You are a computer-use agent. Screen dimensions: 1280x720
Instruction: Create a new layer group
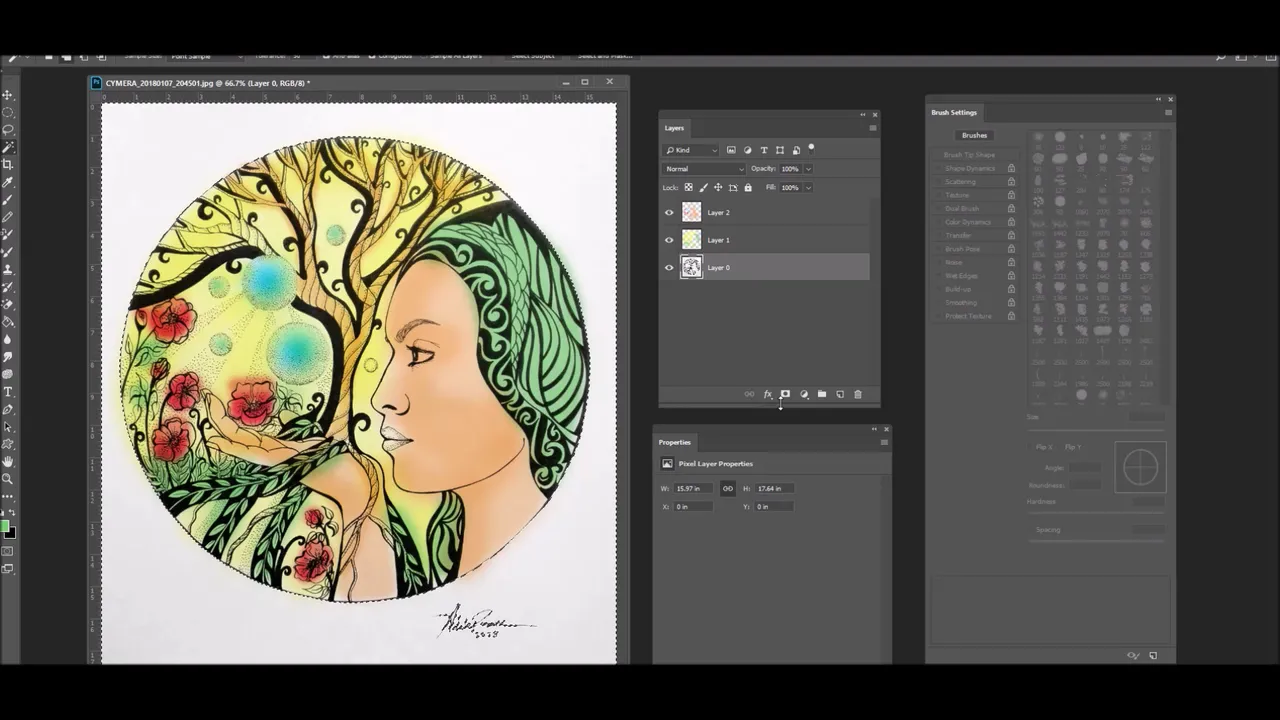coord(822,394)
